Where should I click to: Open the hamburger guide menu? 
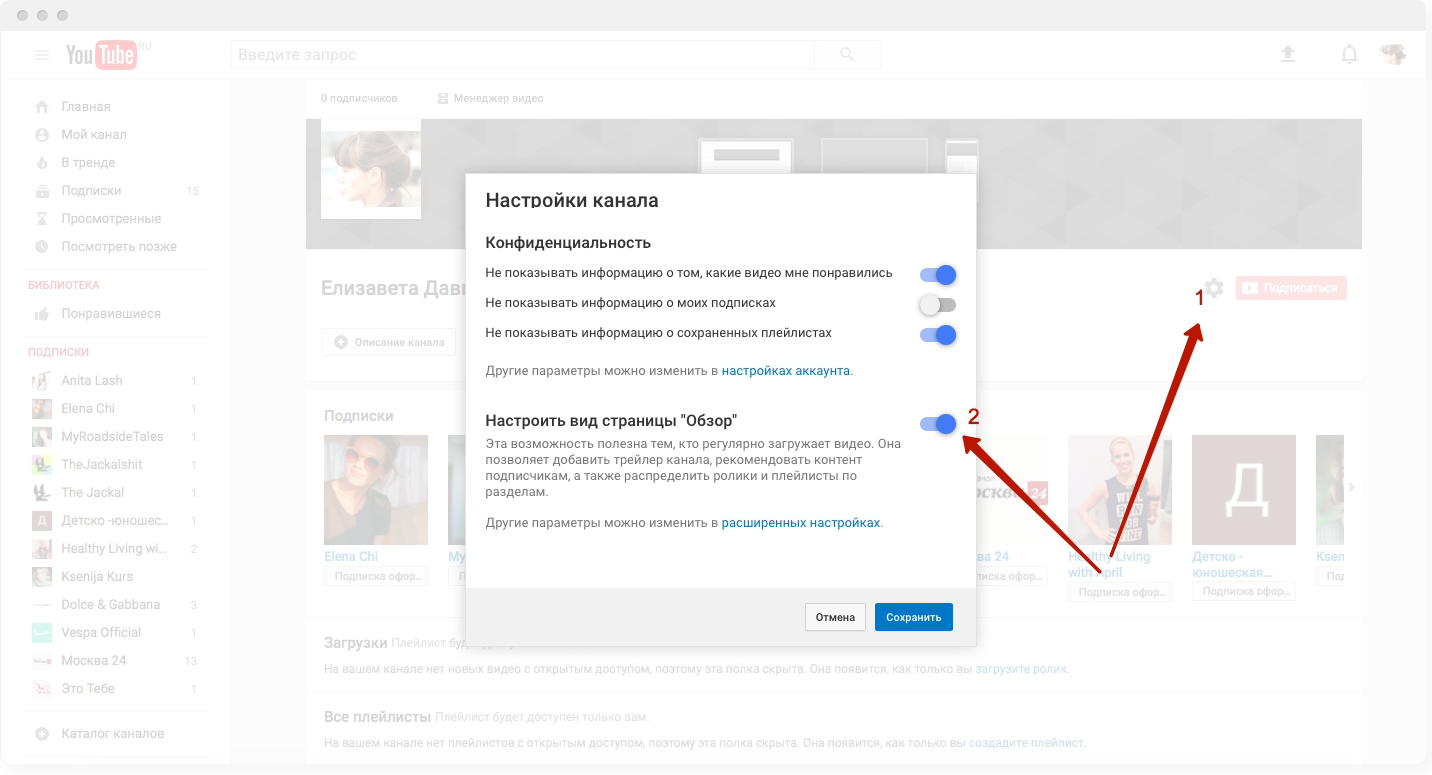tap(43, 55)
